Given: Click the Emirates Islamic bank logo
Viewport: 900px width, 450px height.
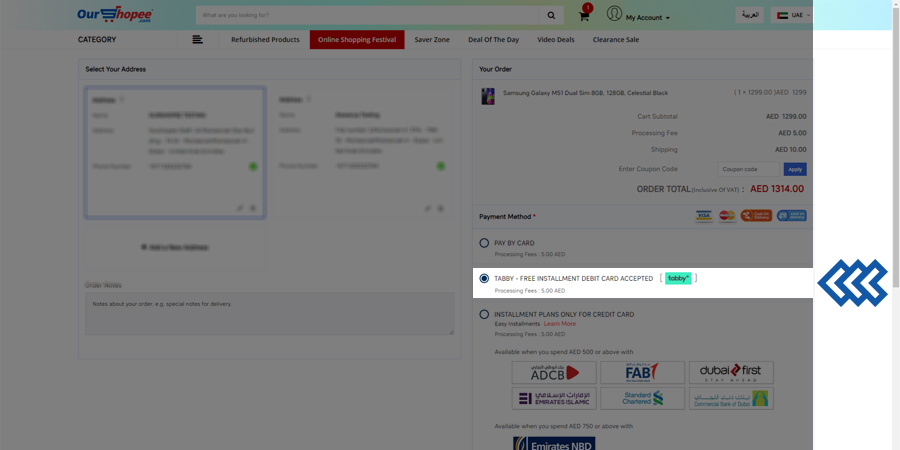Looking at the screenshot, I should (554, 398).
